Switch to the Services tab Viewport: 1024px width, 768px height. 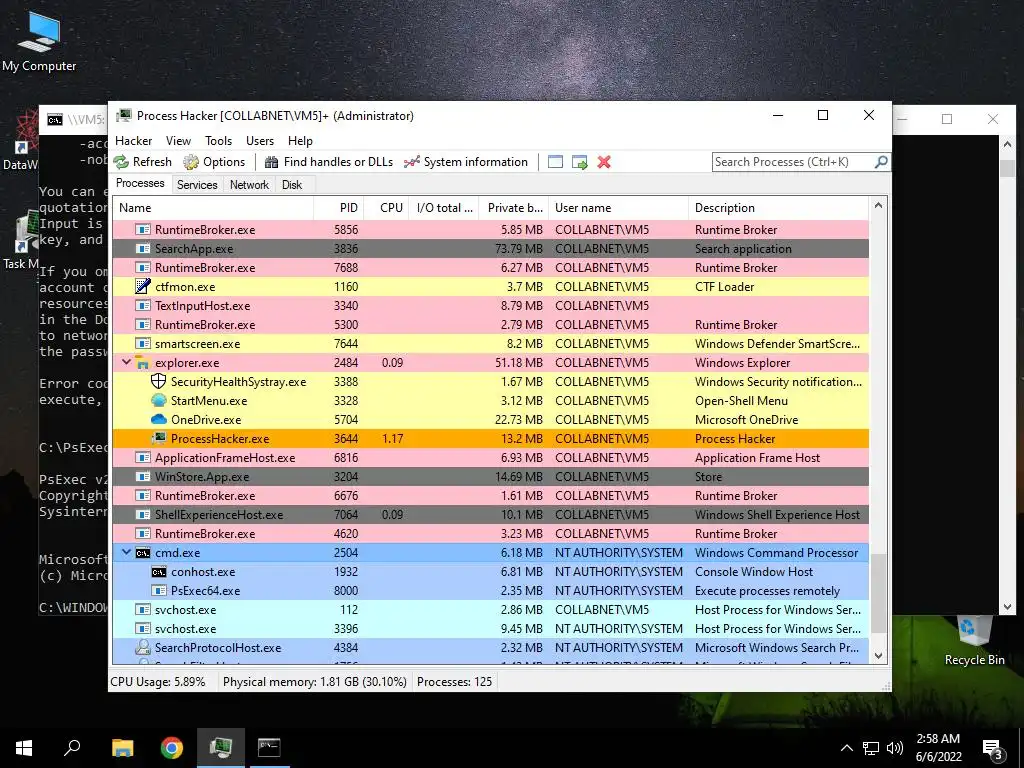(x=197, y=185)
